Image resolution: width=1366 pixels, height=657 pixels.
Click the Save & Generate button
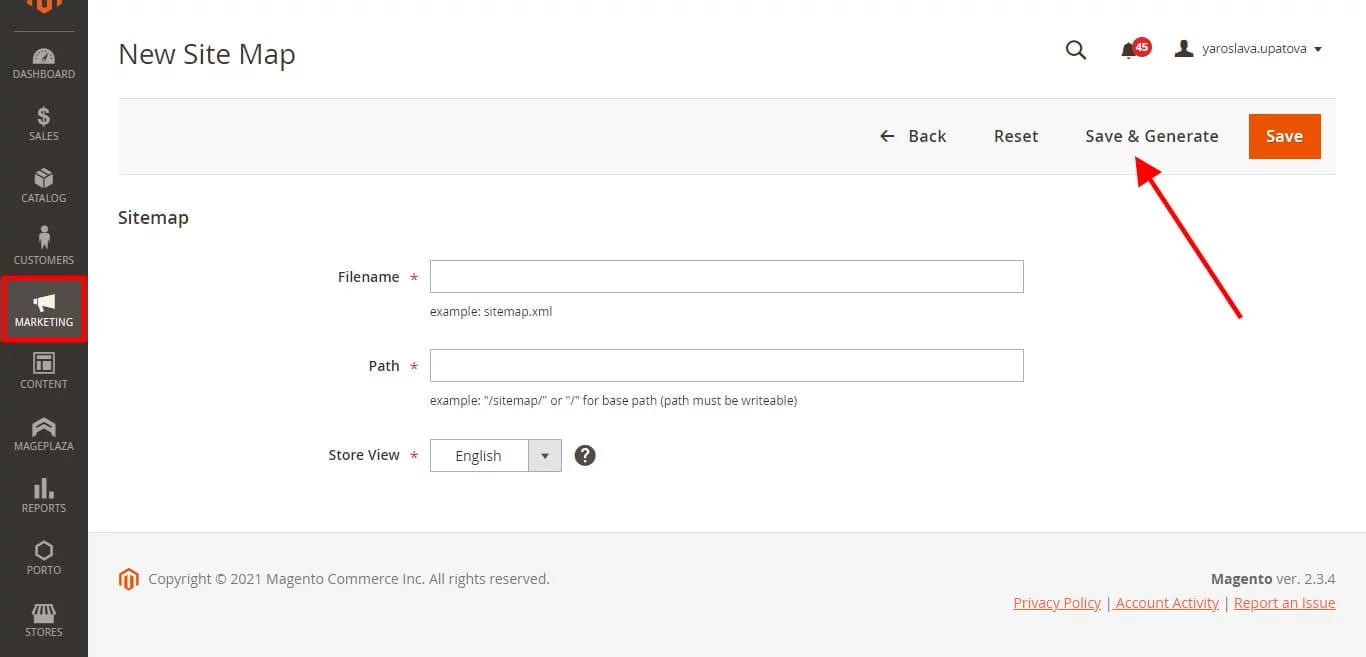(1151, 136)
